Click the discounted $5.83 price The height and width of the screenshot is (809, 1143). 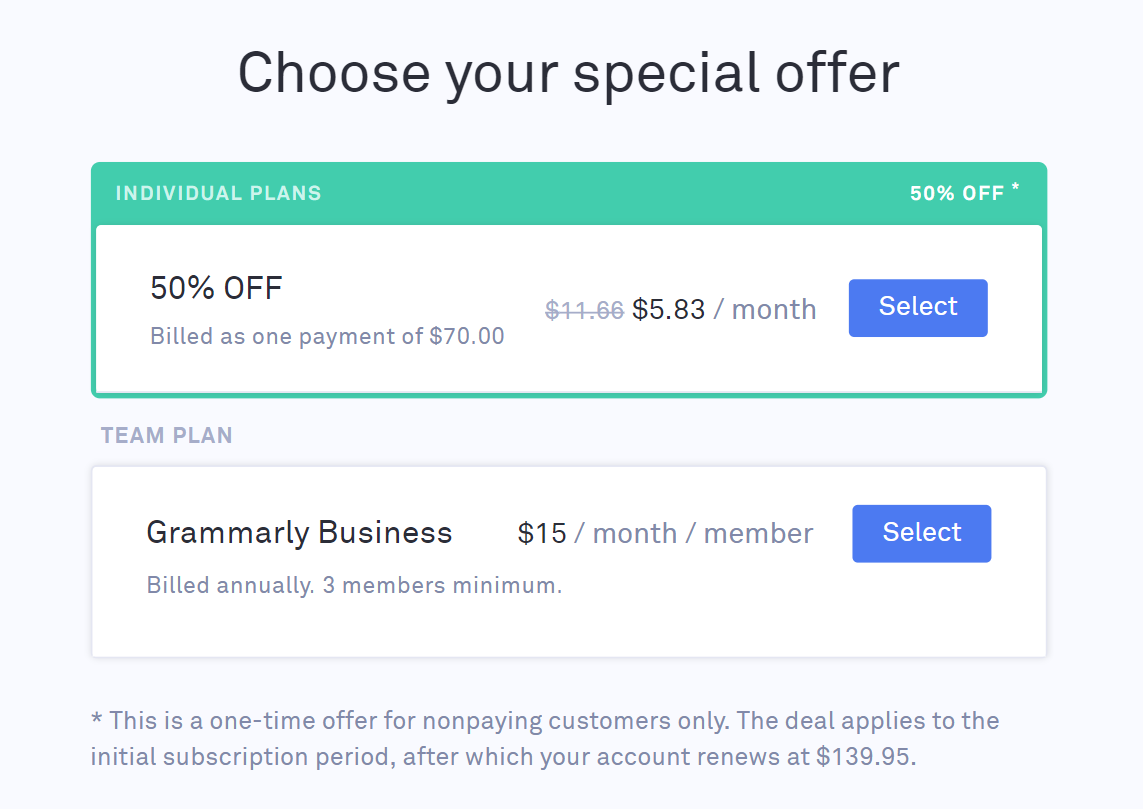[x=668, y=310]
